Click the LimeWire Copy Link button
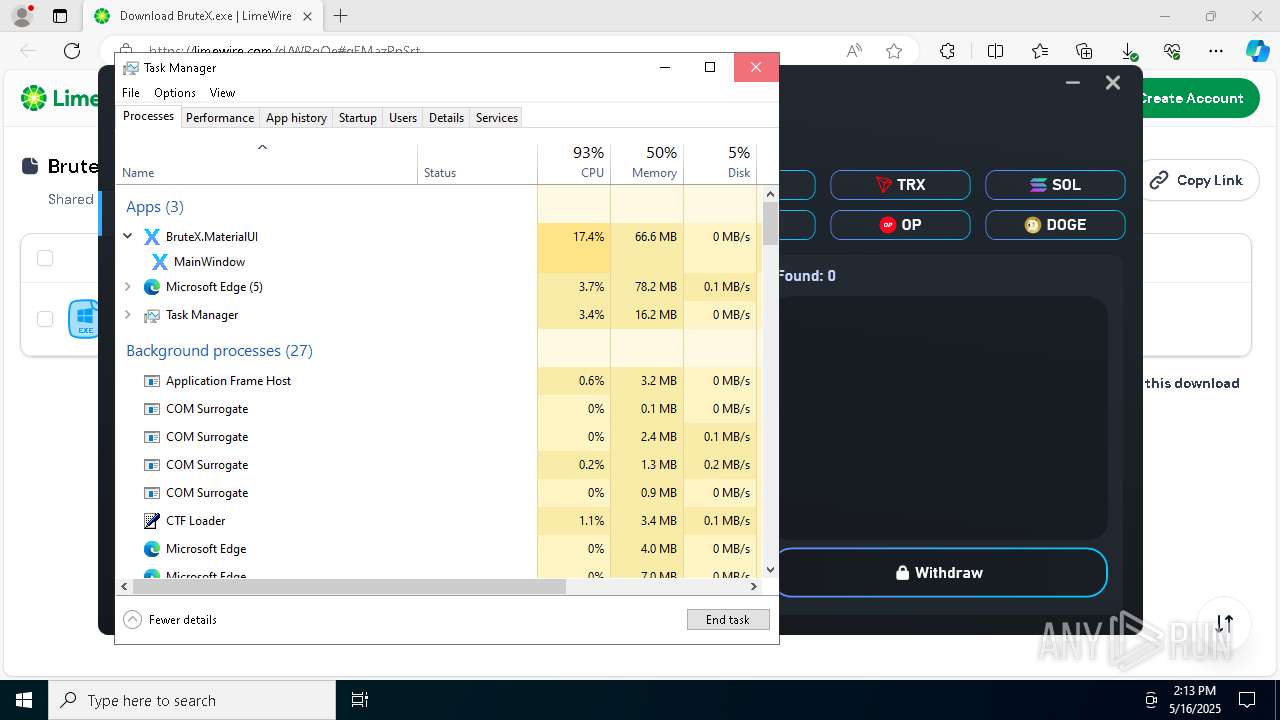This screenshot has width=1280, height=720. [1196, 180]
